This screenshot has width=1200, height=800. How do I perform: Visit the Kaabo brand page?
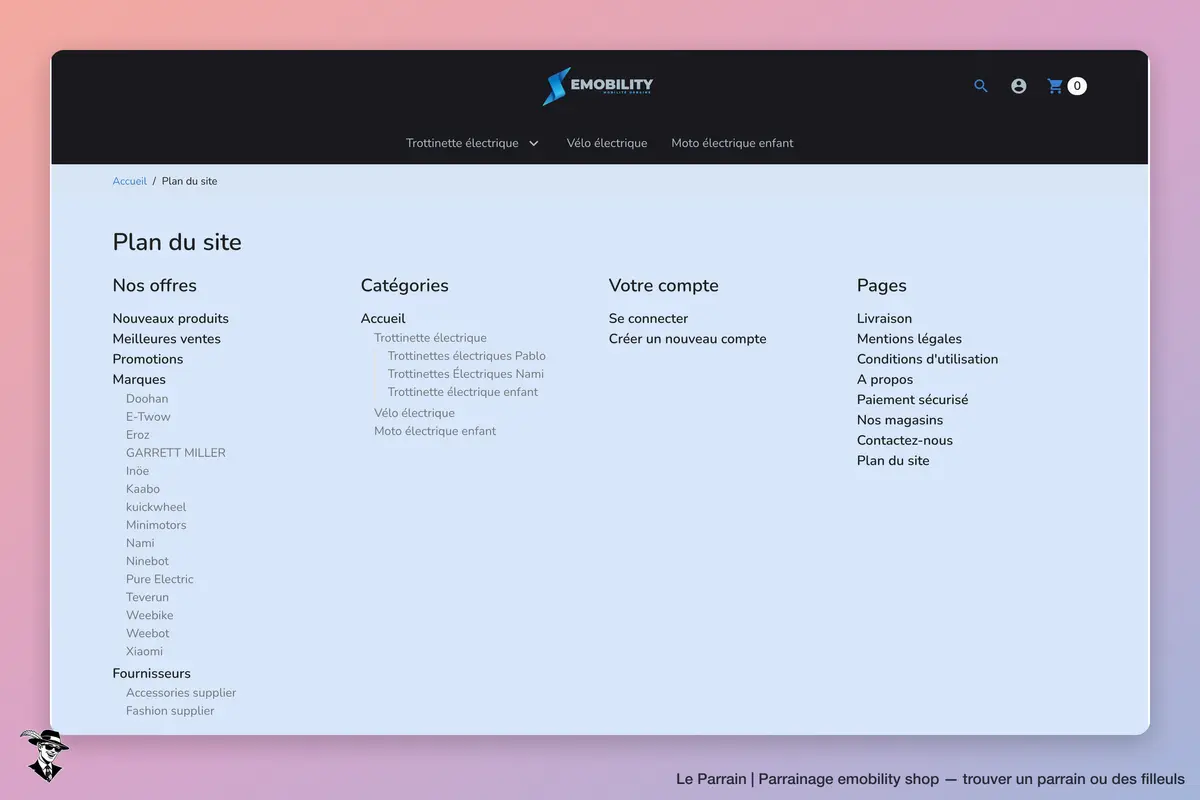click(x=143, y=489)
